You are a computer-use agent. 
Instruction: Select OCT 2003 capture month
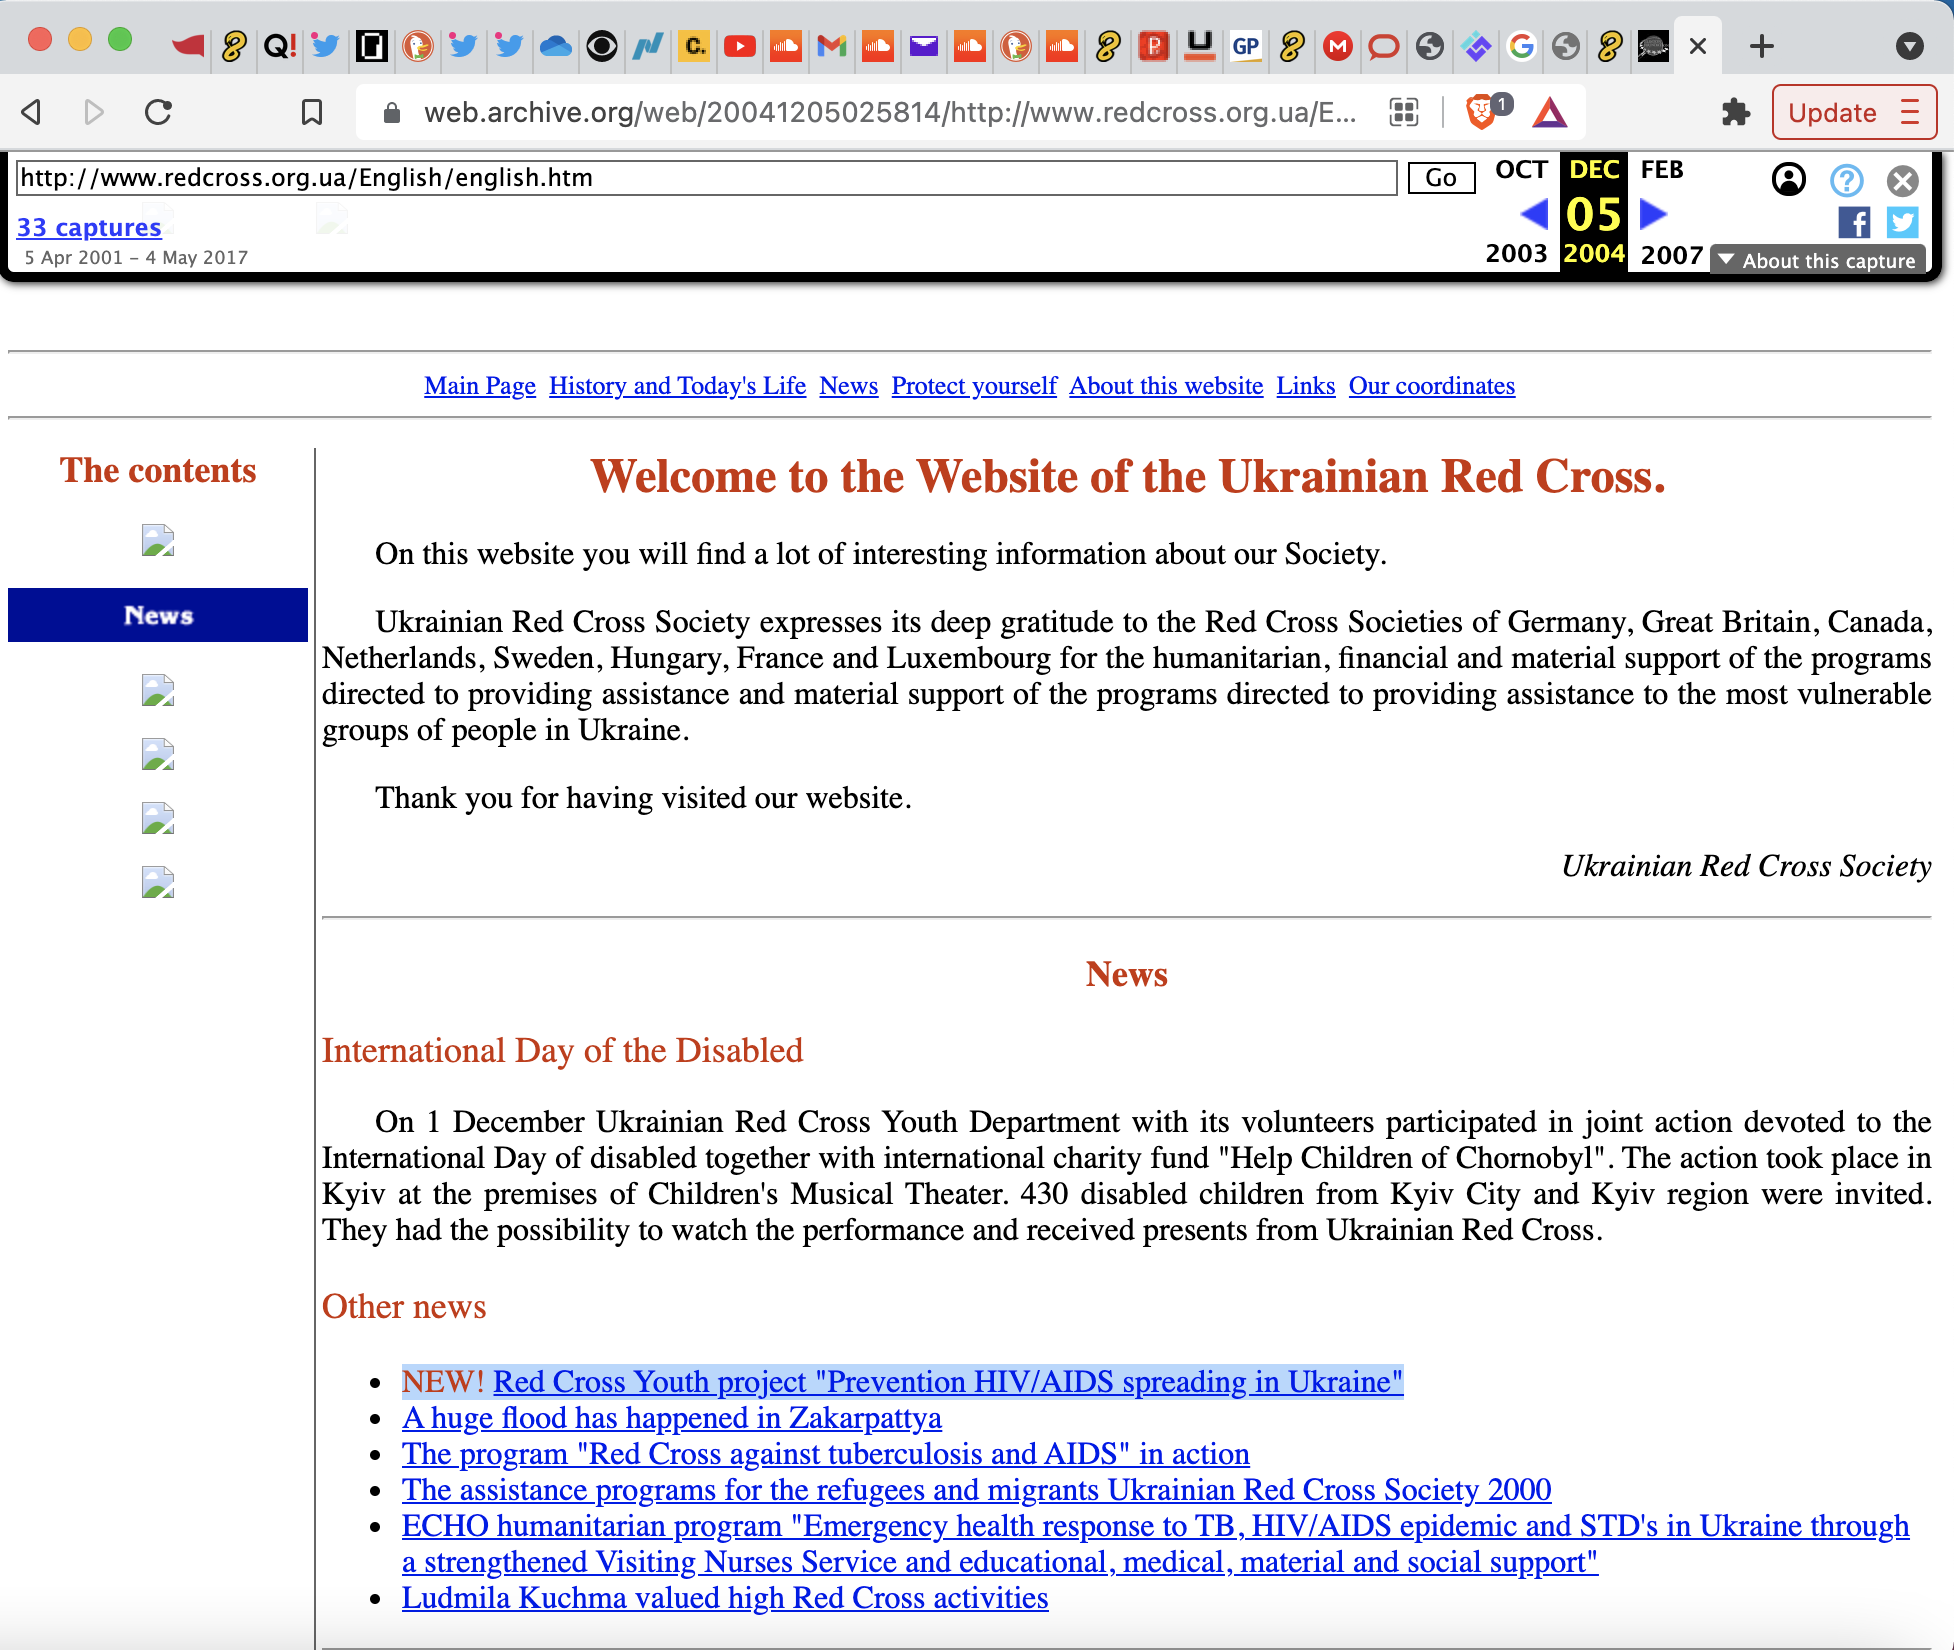tap(1520, 170)
